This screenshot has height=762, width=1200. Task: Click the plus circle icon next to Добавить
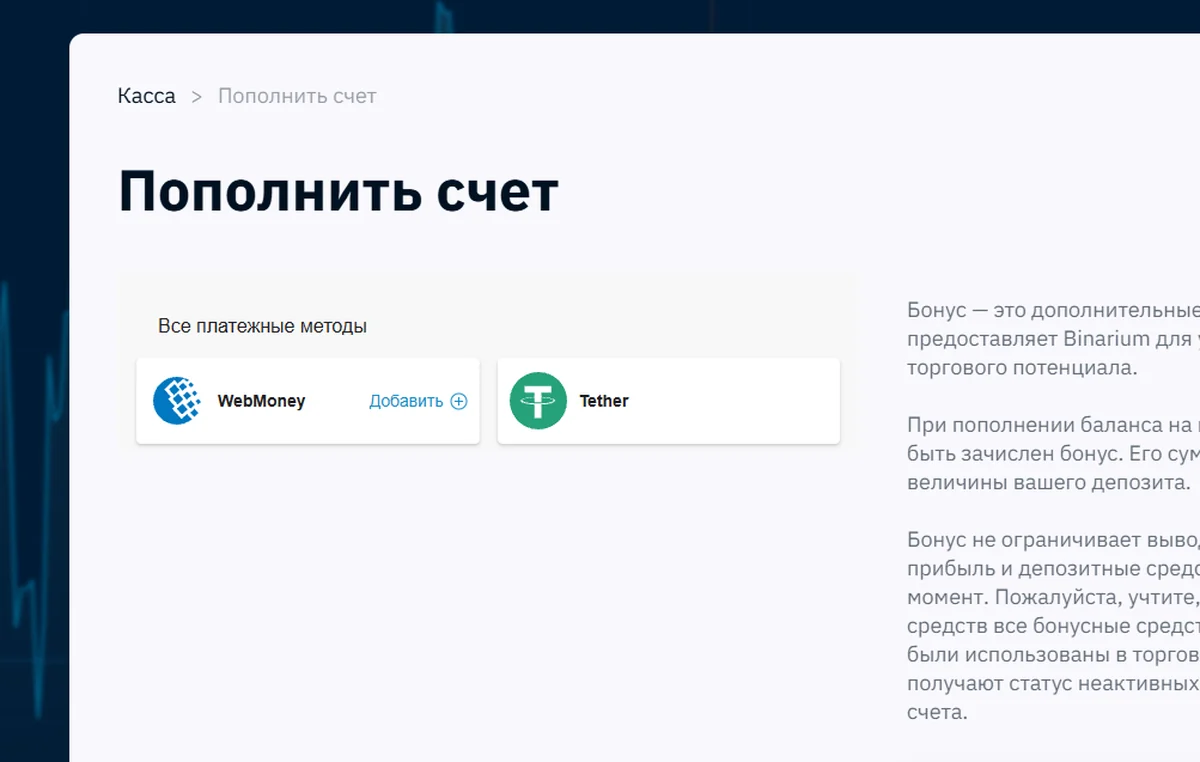pyautogui.click(x=459, y=401)
